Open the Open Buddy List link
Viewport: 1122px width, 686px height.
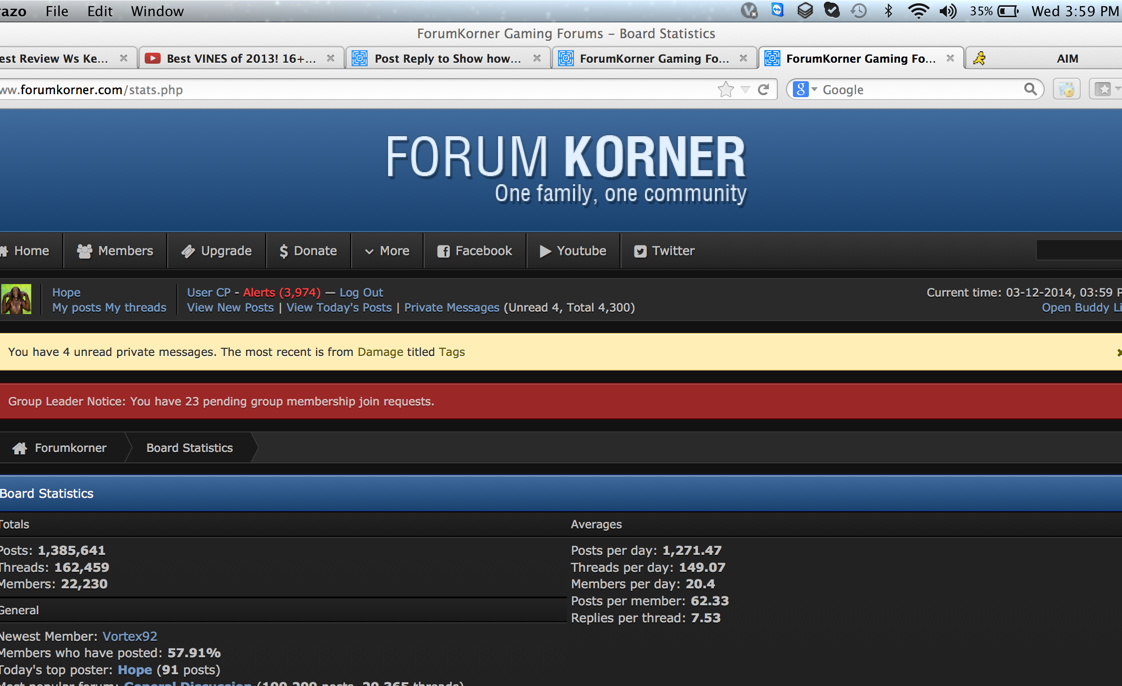point(1081,308)
